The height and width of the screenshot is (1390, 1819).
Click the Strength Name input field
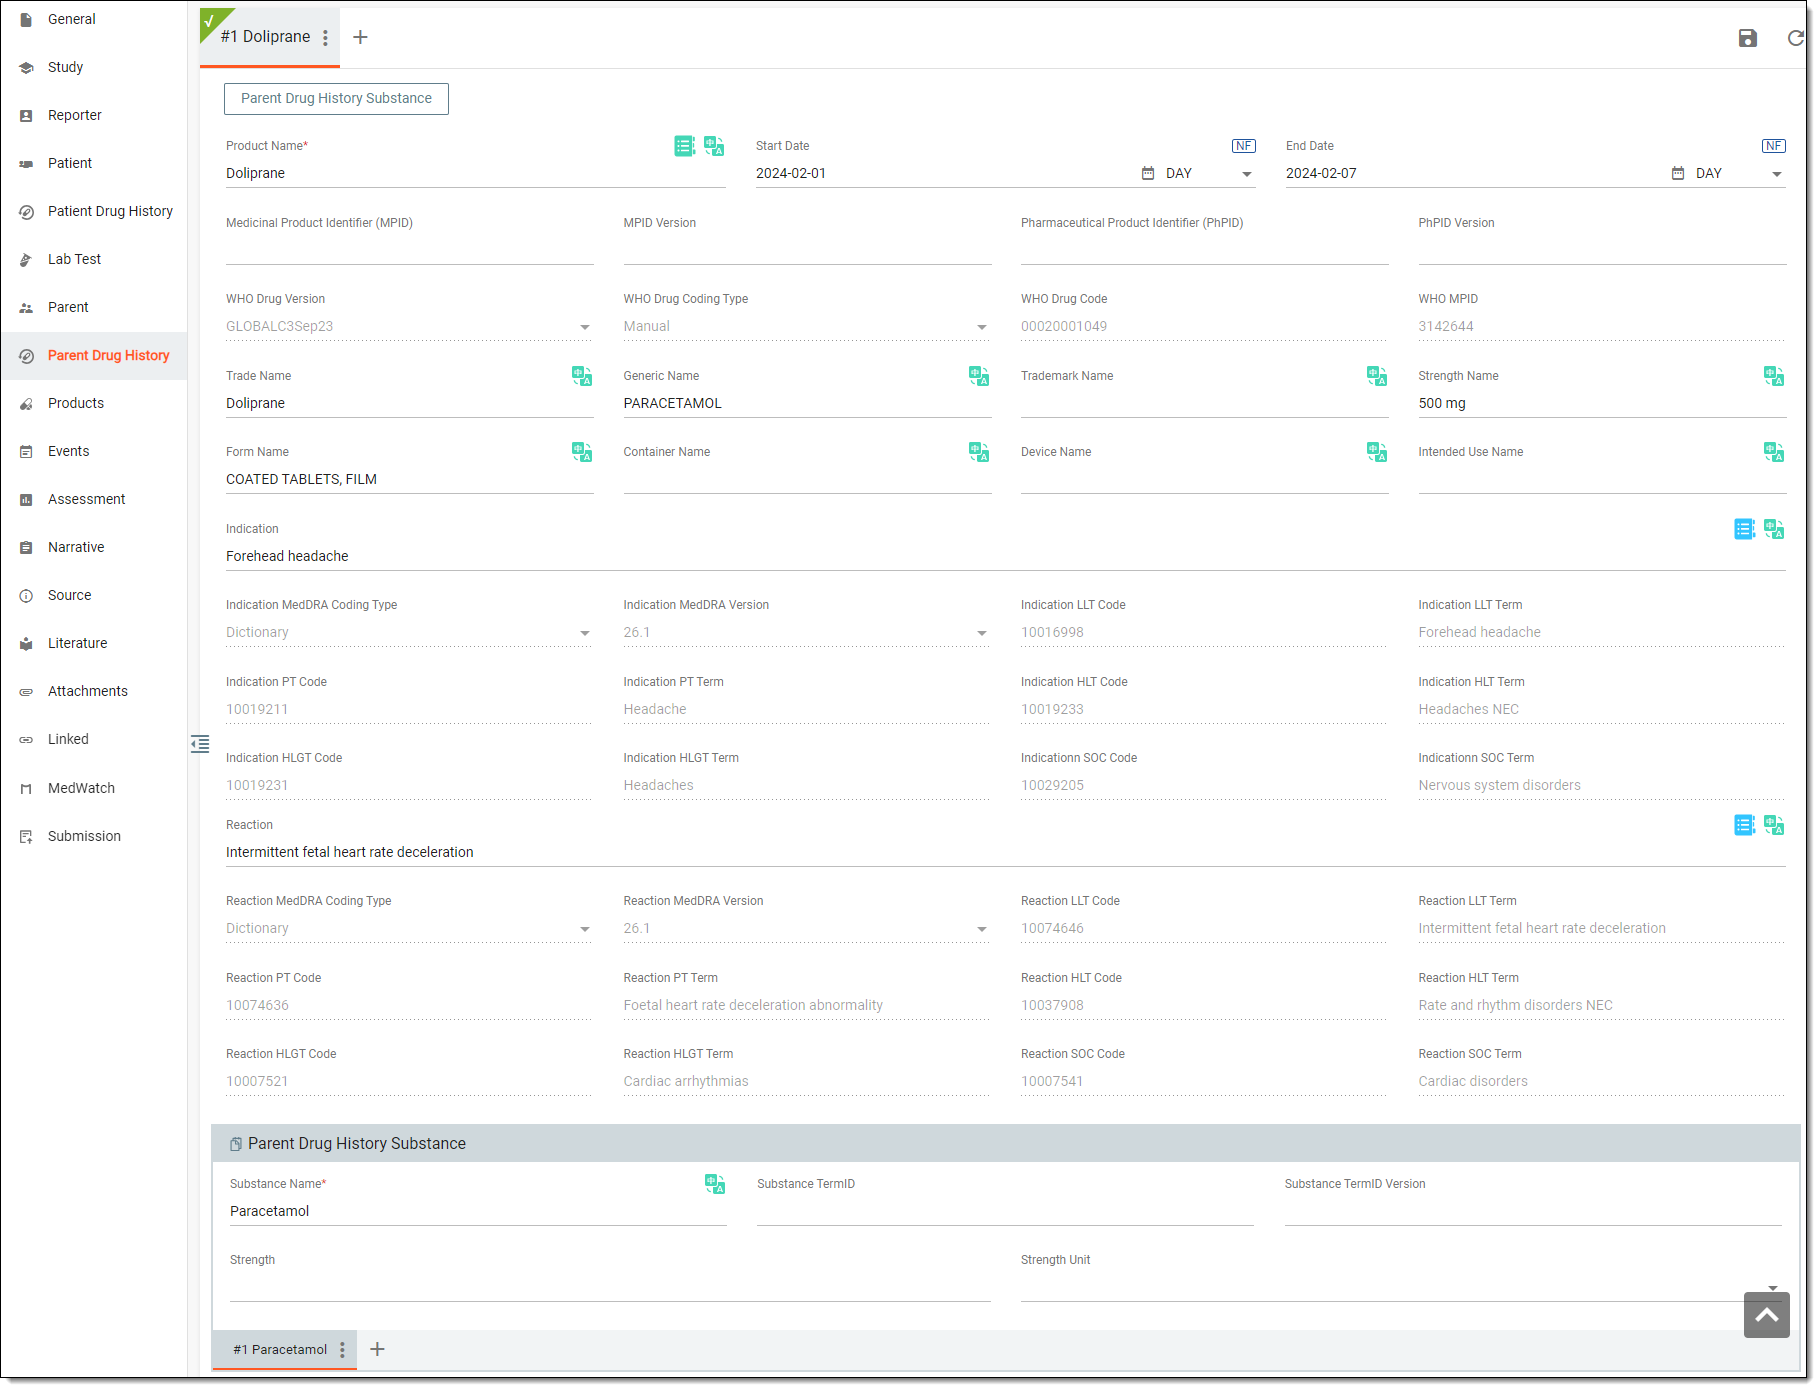pos(1602,404)
